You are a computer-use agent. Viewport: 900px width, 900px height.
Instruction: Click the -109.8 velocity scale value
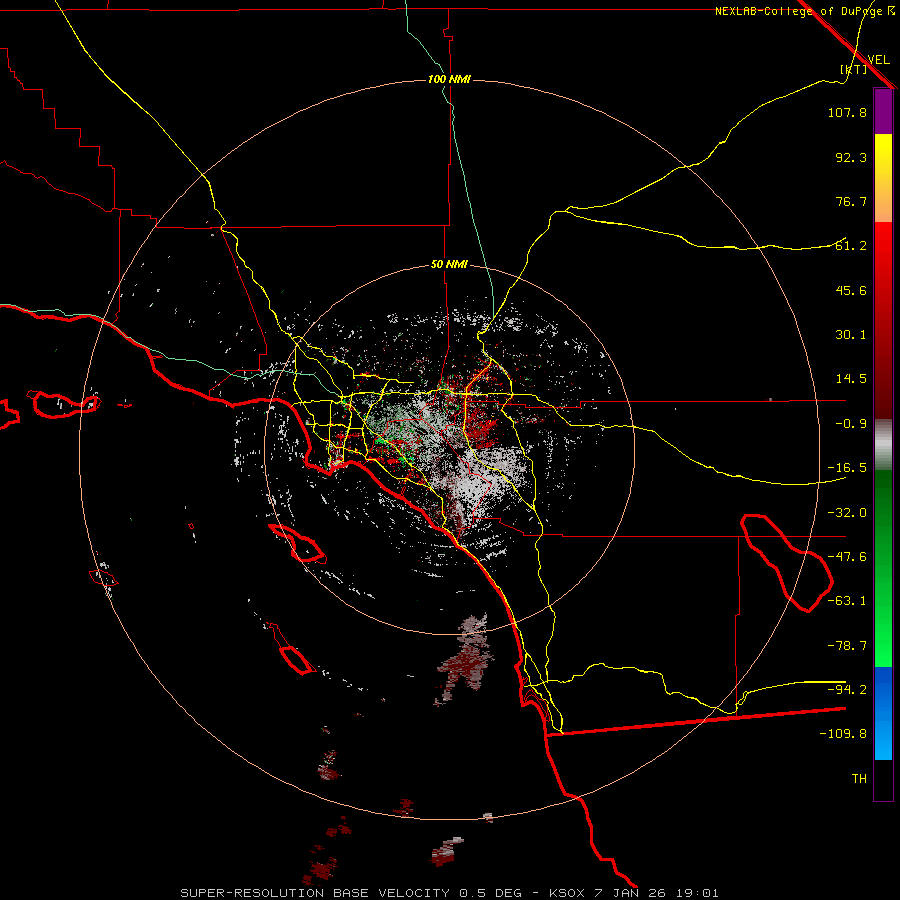click(x=843, y=734)
